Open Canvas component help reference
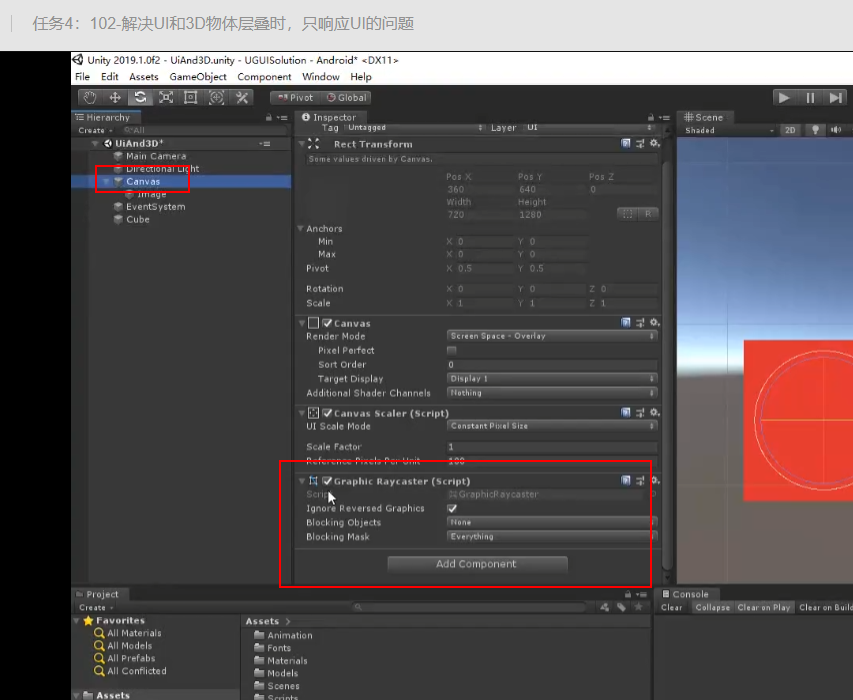The image size is (853, 700). tap(626, 323)
